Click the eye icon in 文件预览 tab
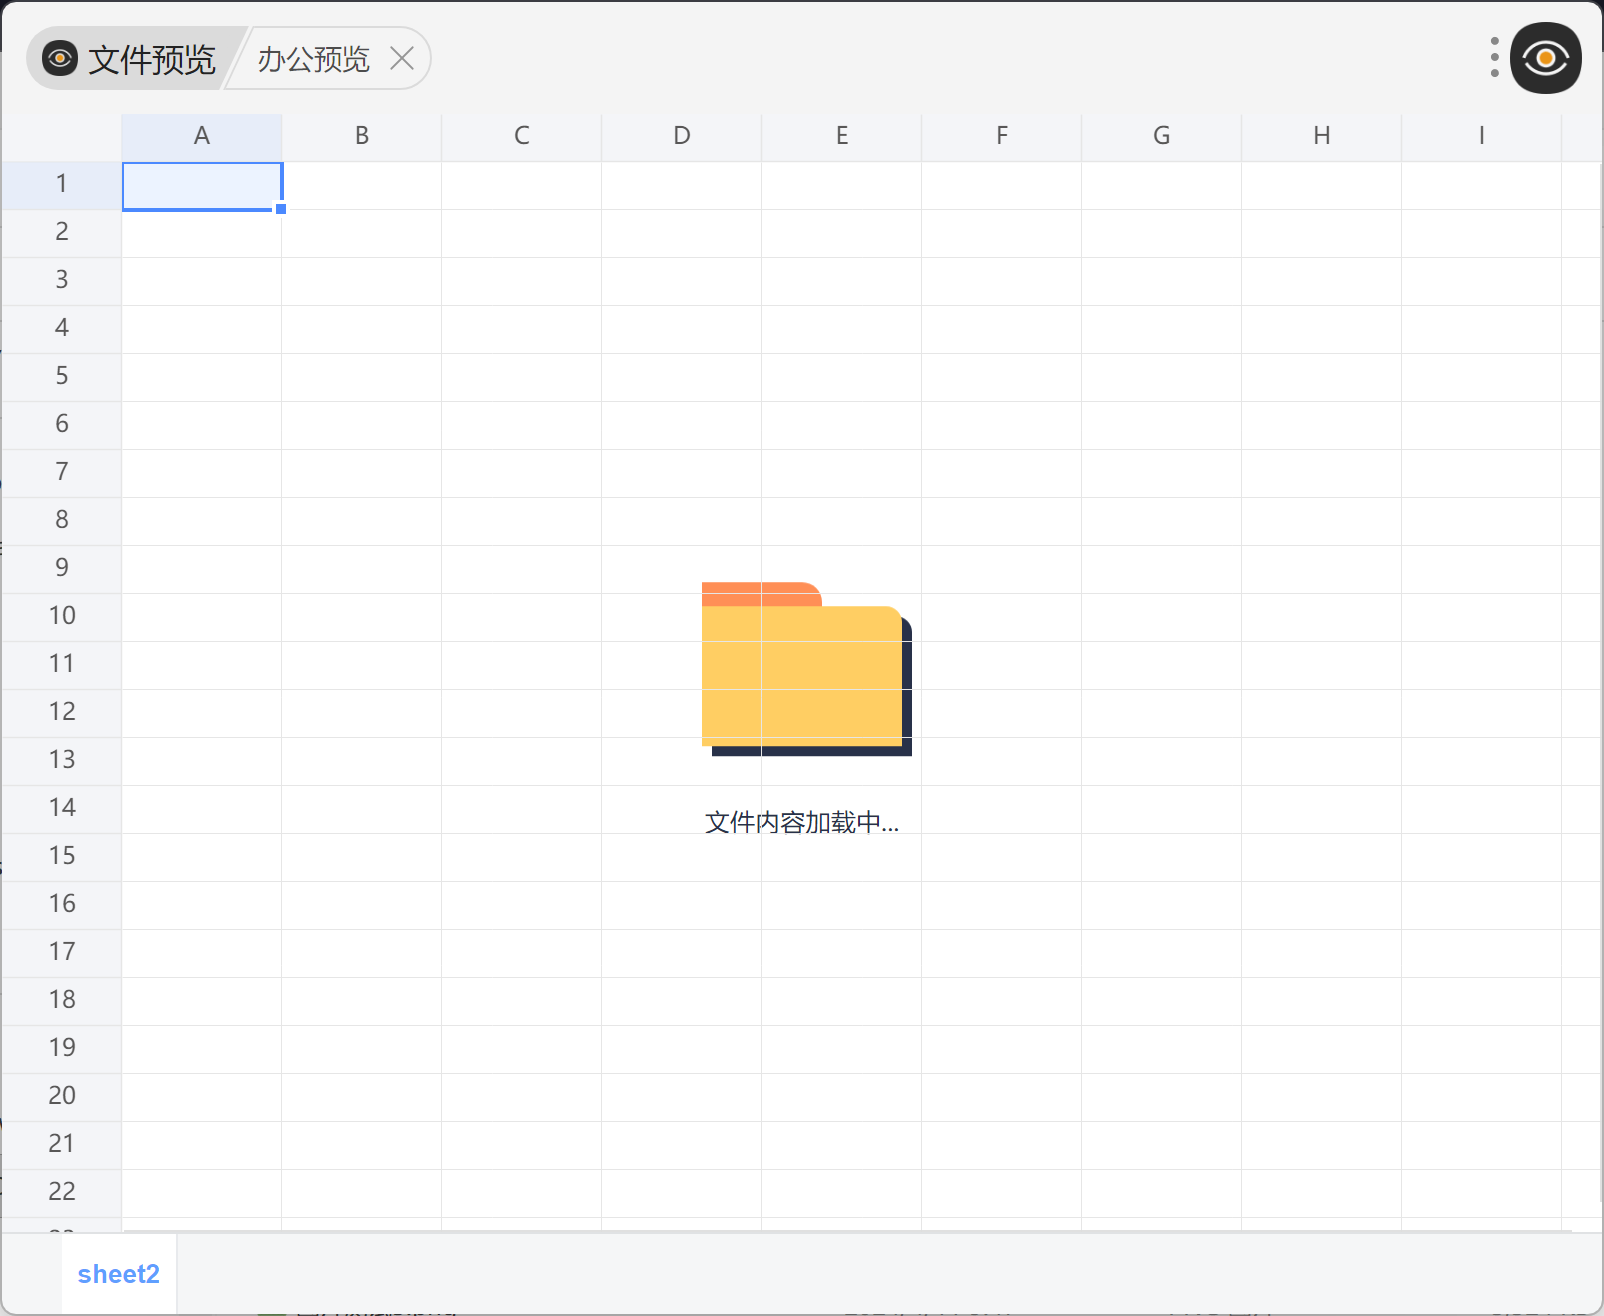Screen dimensions: 1604x1316 [x=60, y=59]
